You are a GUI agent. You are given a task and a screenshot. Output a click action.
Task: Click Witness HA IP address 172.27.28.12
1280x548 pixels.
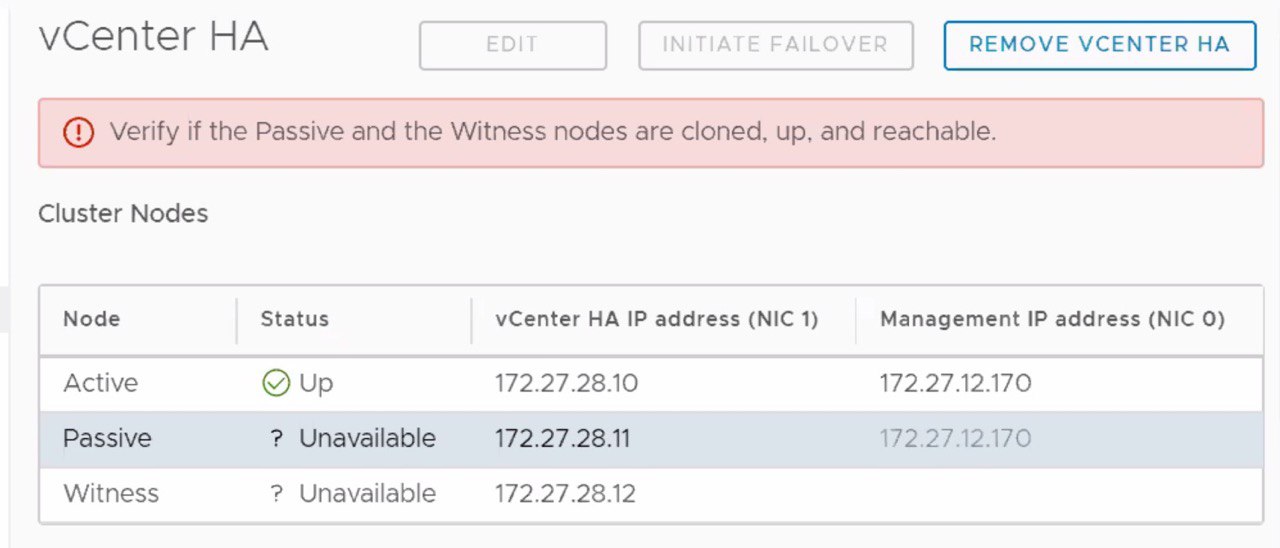pos(565,494)
